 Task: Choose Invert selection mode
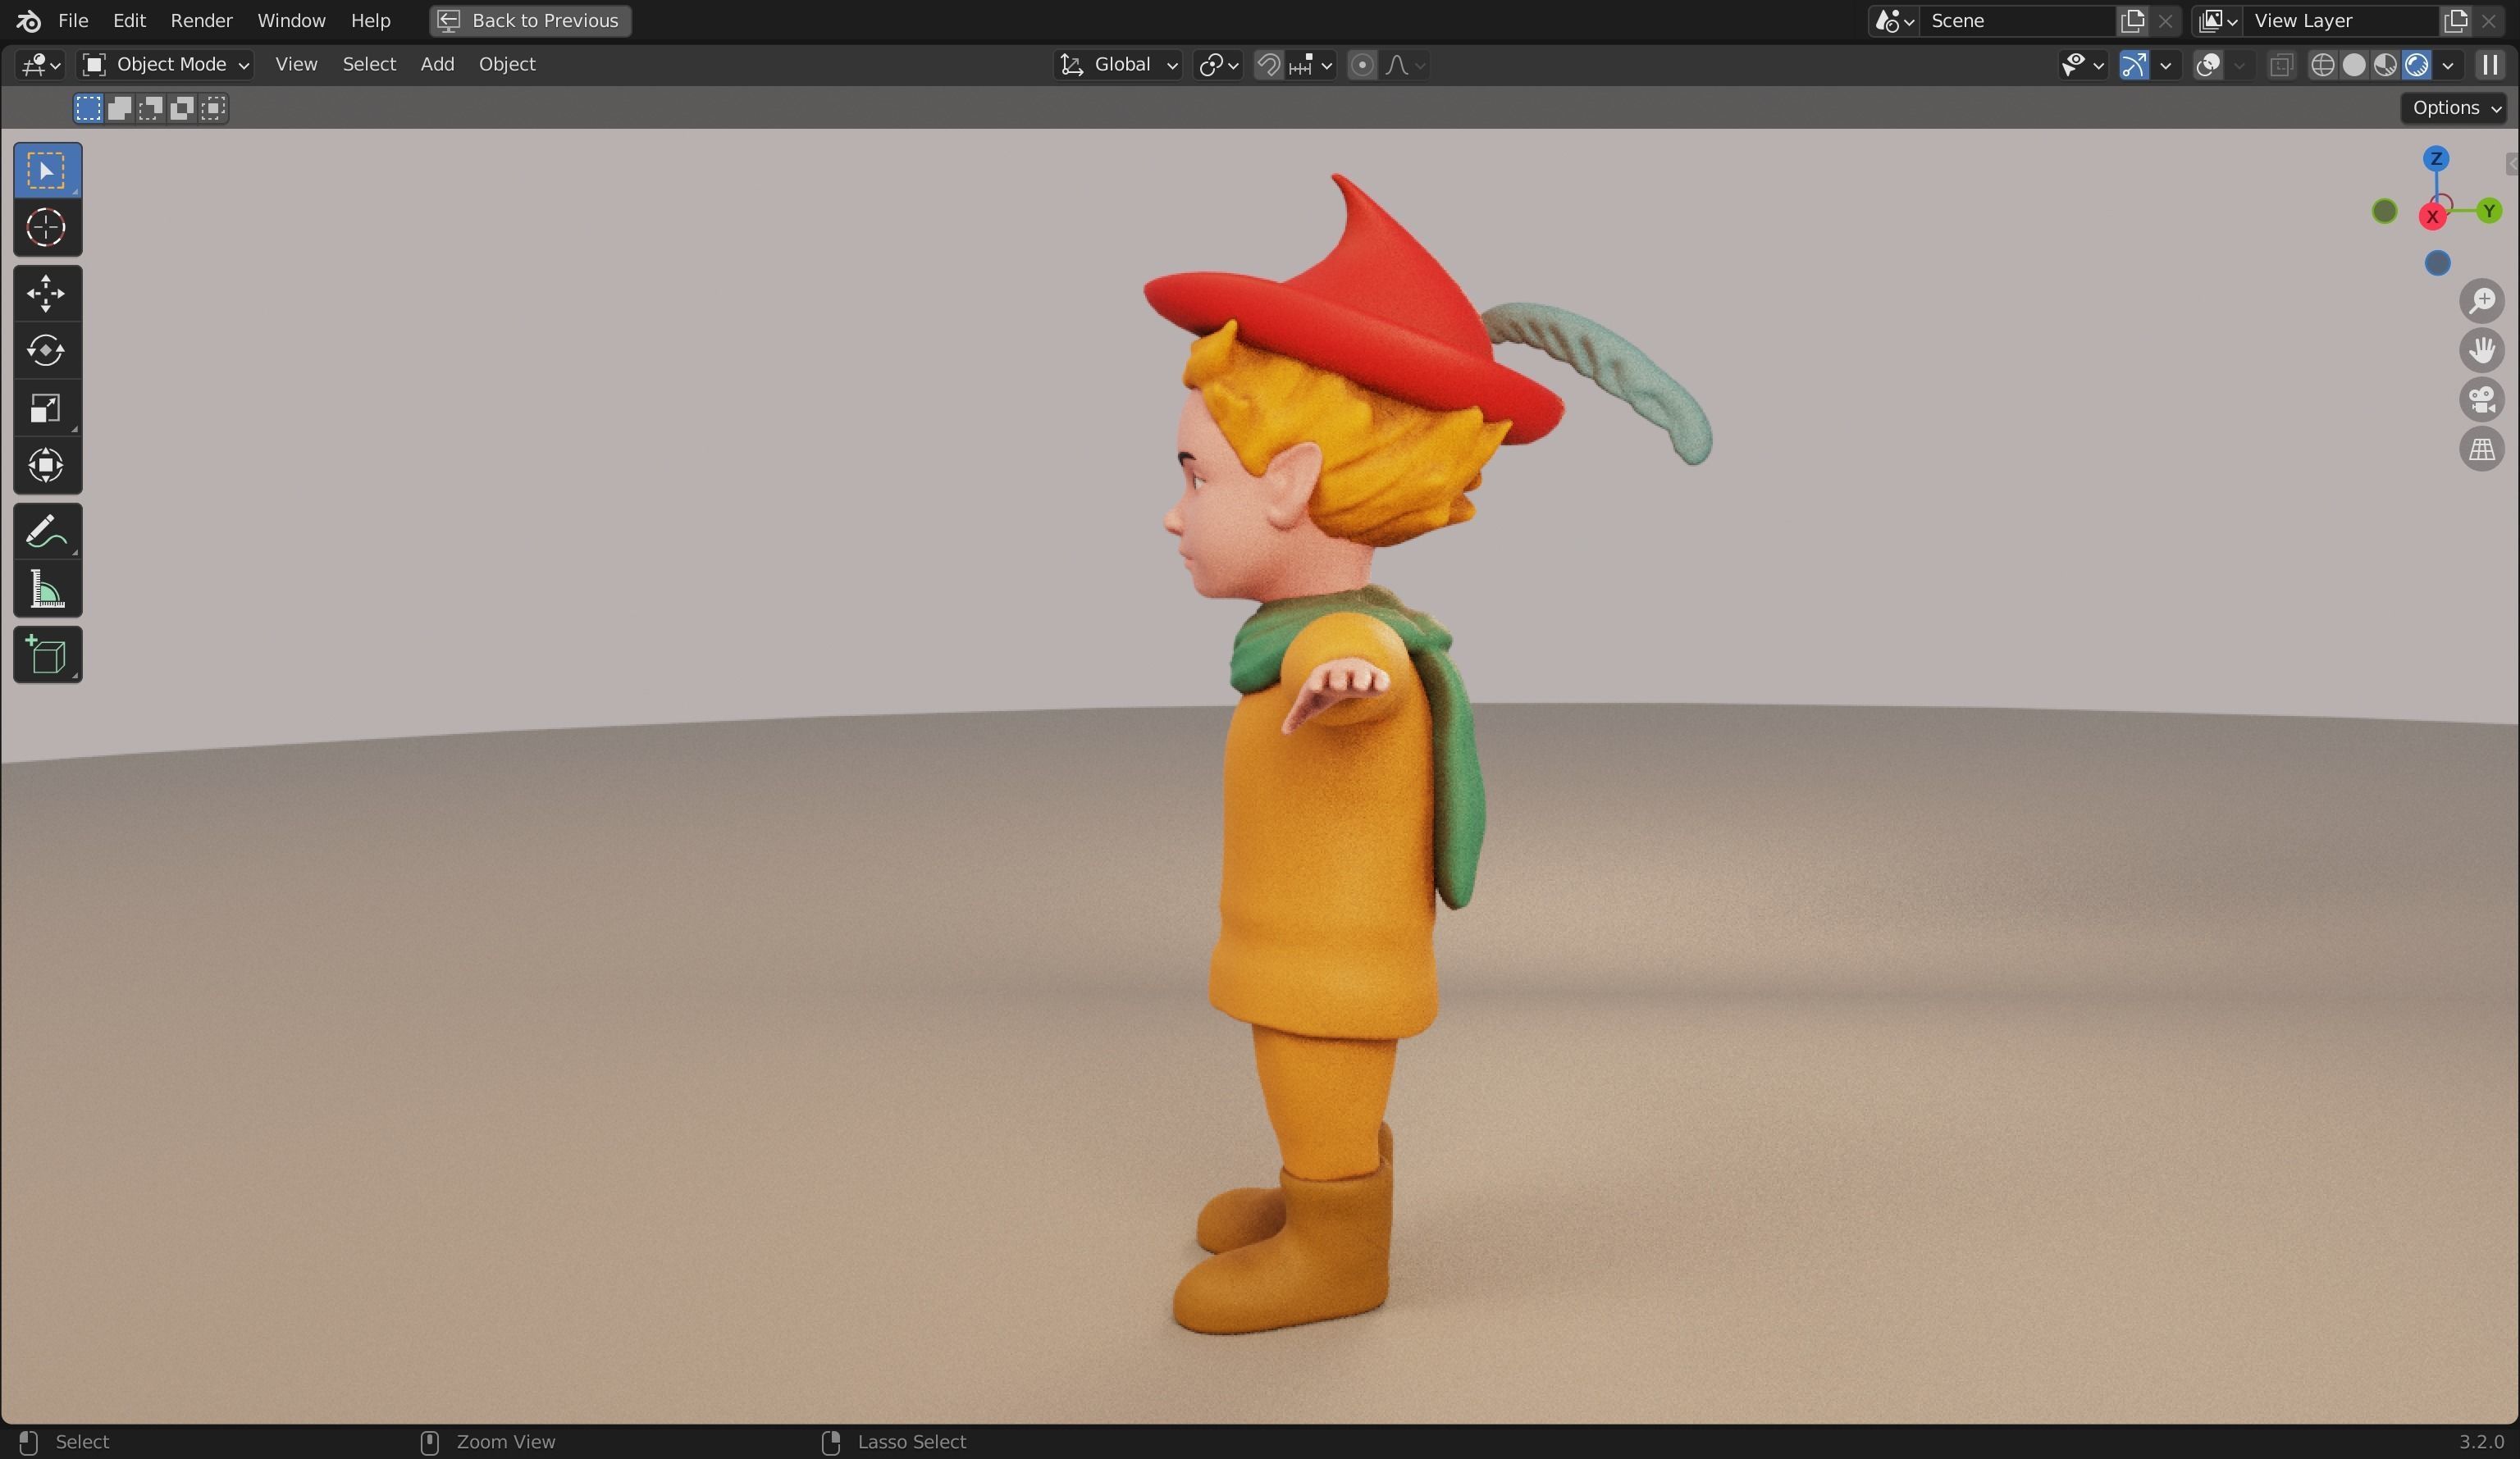point(181,108)
